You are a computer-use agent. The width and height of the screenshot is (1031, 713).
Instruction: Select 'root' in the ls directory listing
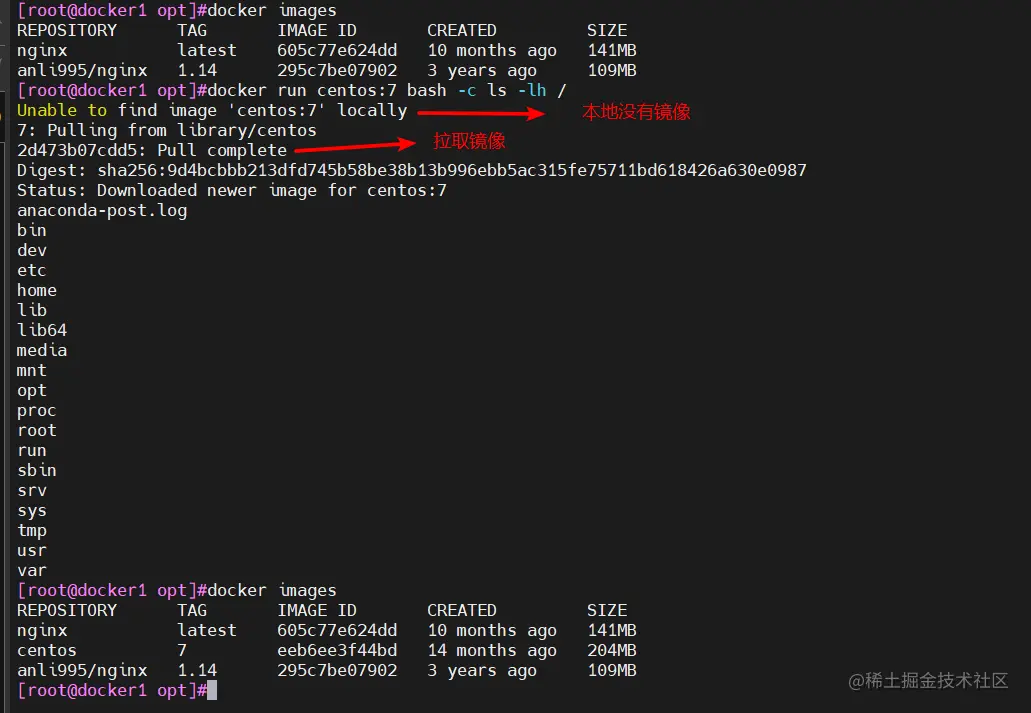pyautogui.click(x=37, y=430)
